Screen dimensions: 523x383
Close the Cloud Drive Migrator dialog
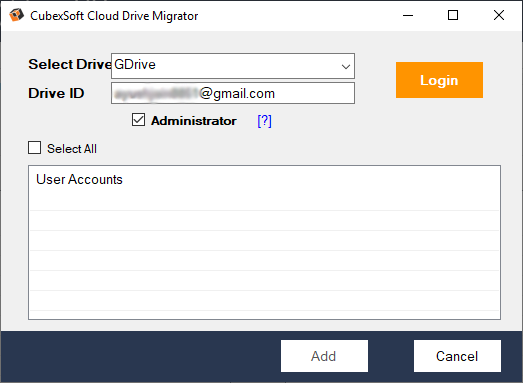(499, 15)
